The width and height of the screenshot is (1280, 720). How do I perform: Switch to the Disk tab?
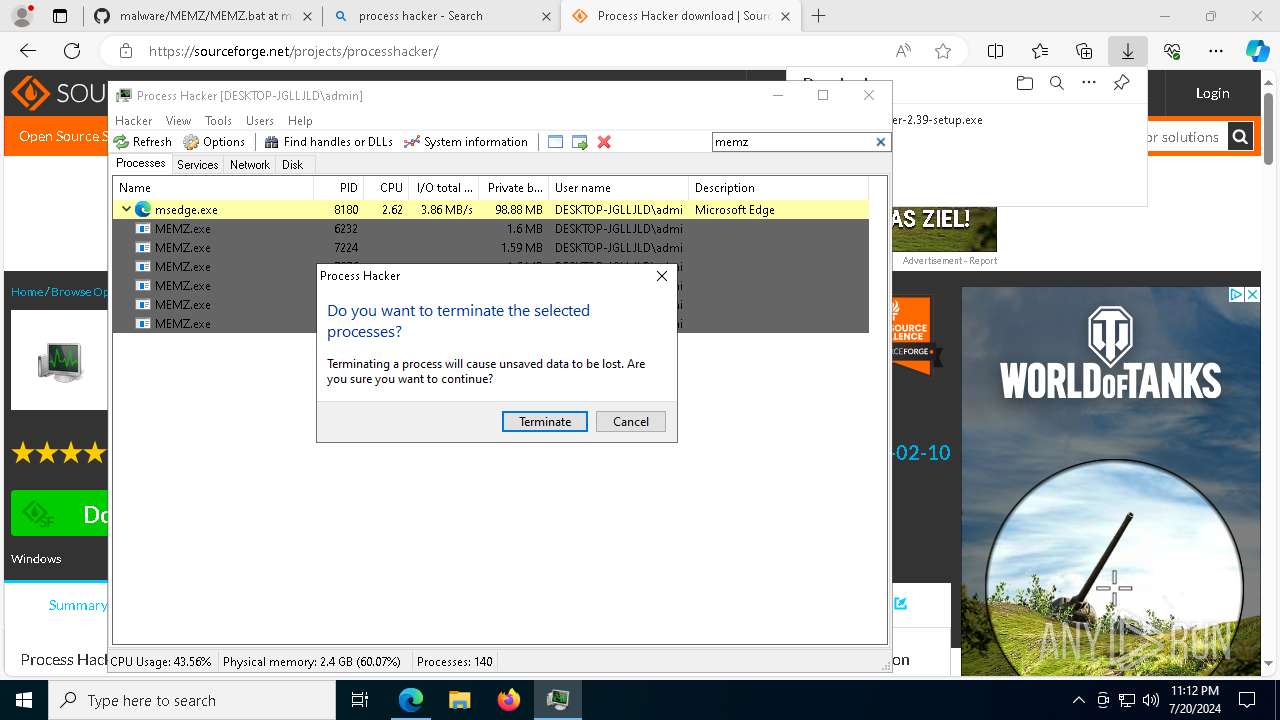click(292, 165)
